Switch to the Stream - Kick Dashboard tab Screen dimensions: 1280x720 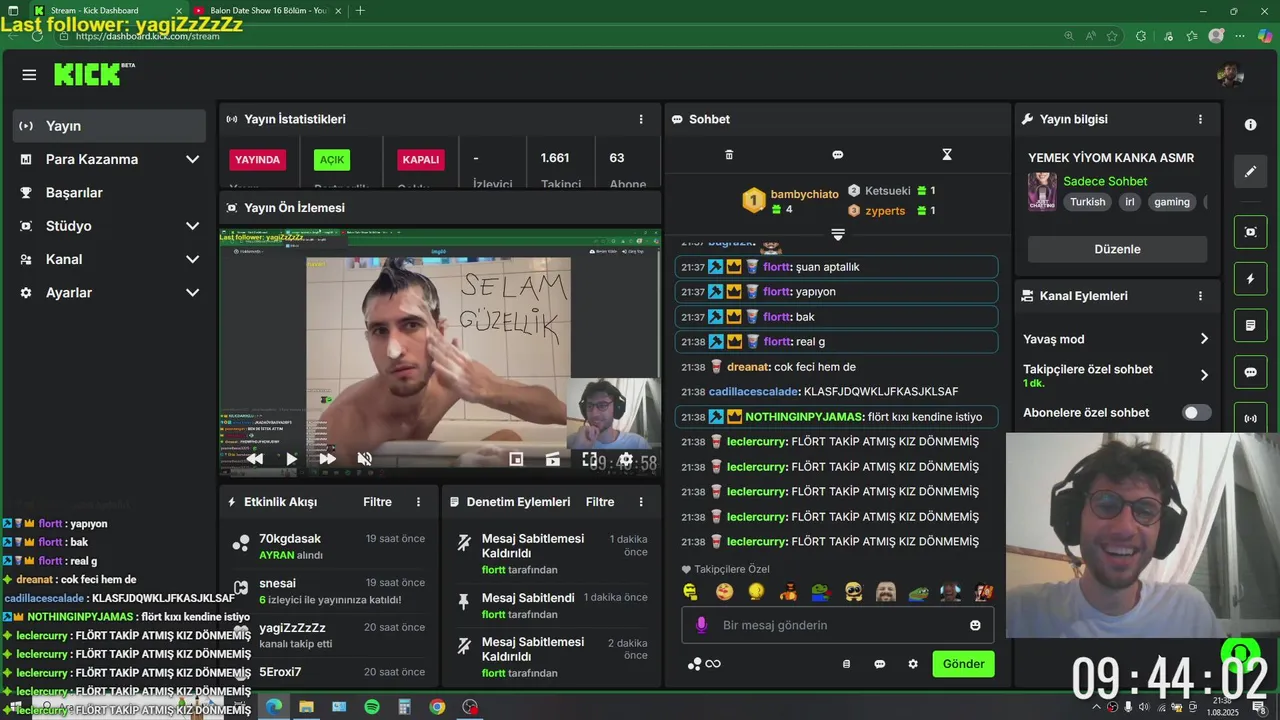[x=108, y=11]
